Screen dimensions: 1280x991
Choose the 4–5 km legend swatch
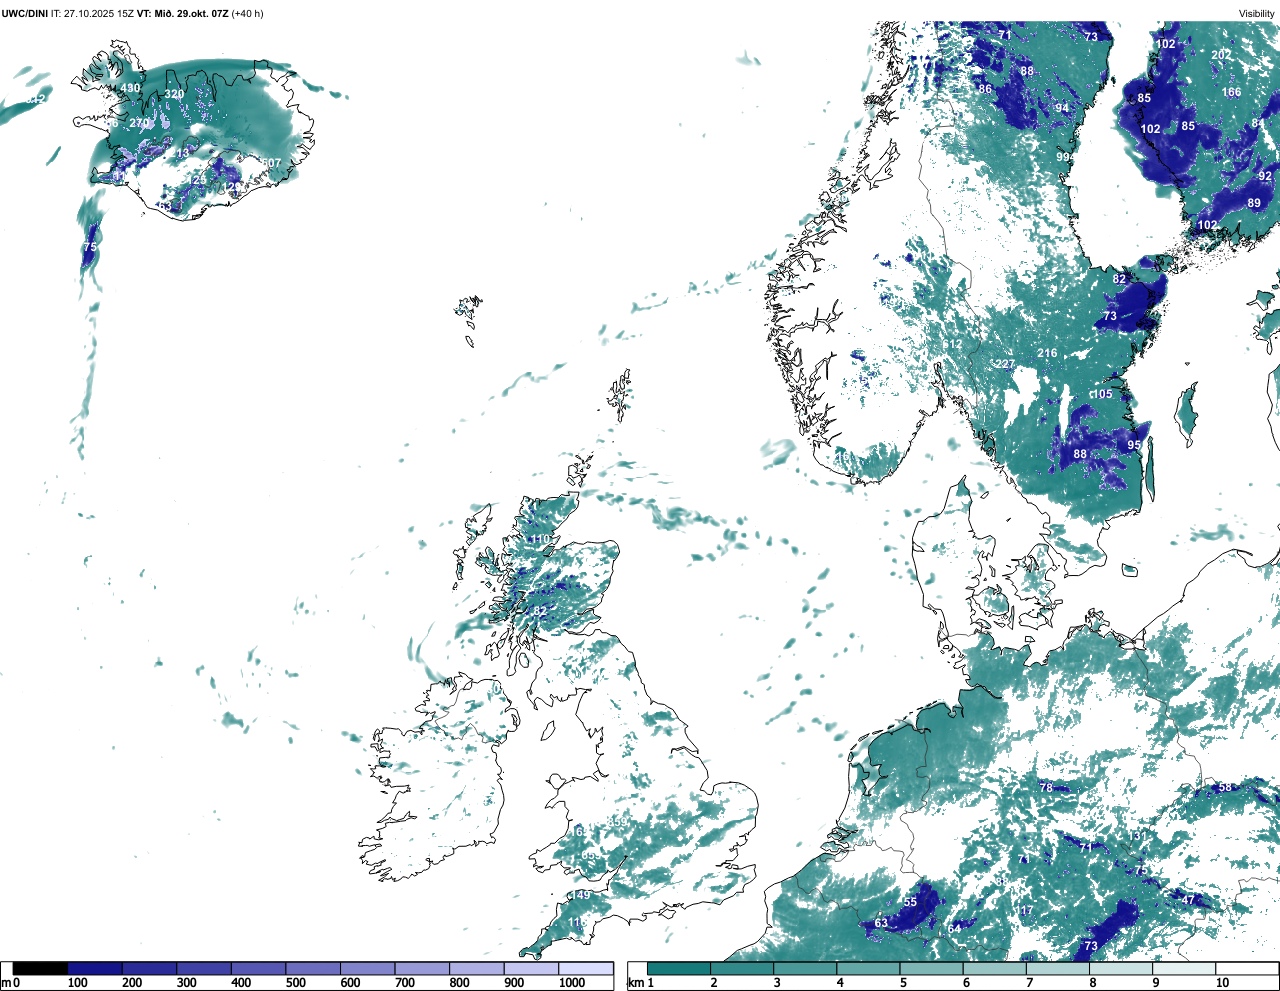pyautogui.click(x=868, y=968)
